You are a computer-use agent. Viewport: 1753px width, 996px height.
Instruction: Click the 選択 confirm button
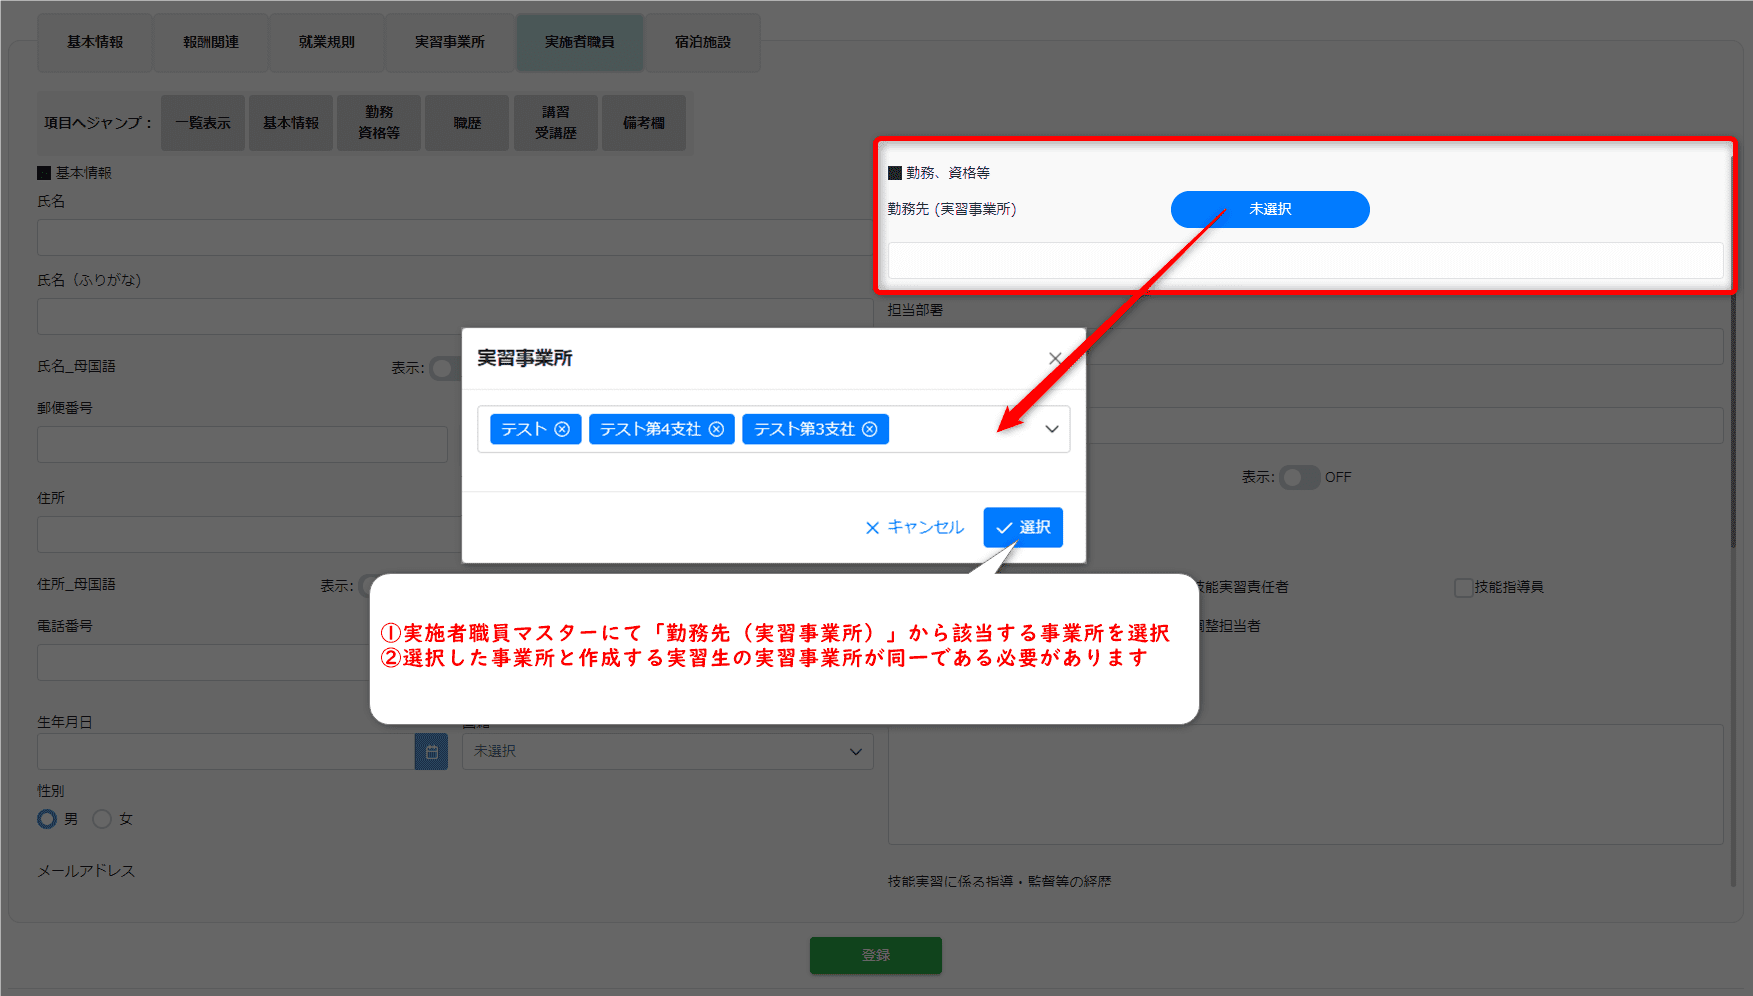(1022, 527)
